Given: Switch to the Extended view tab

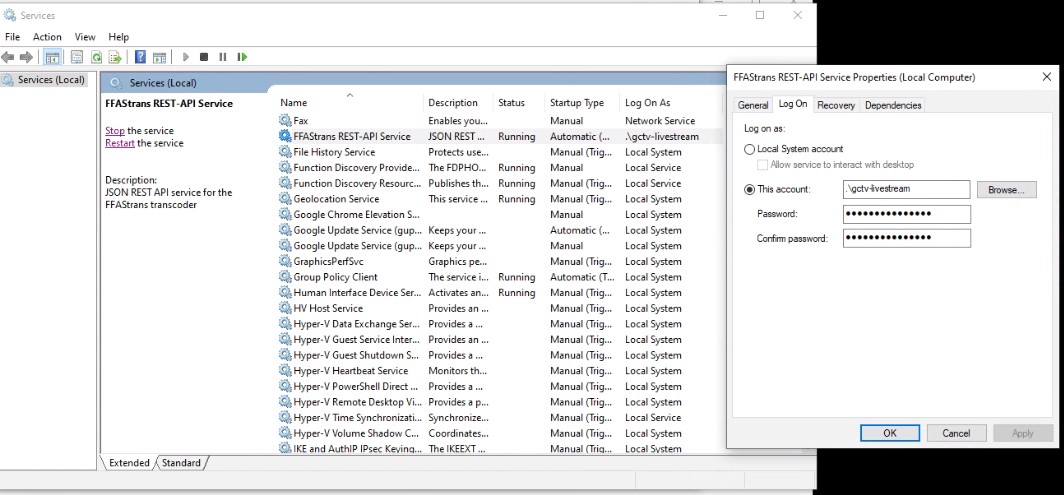Looking at the screenshot, I should [129, 462].
